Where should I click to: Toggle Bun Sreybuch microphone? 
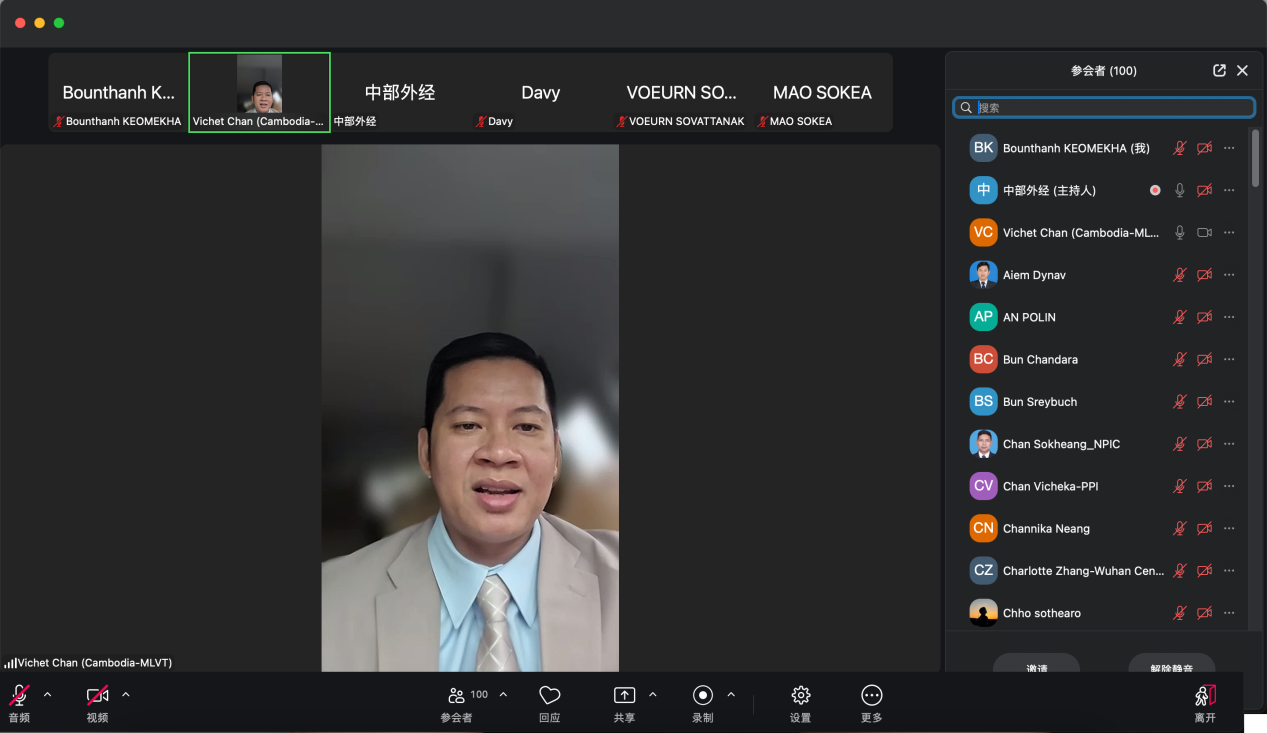[x=1180, y=402]
